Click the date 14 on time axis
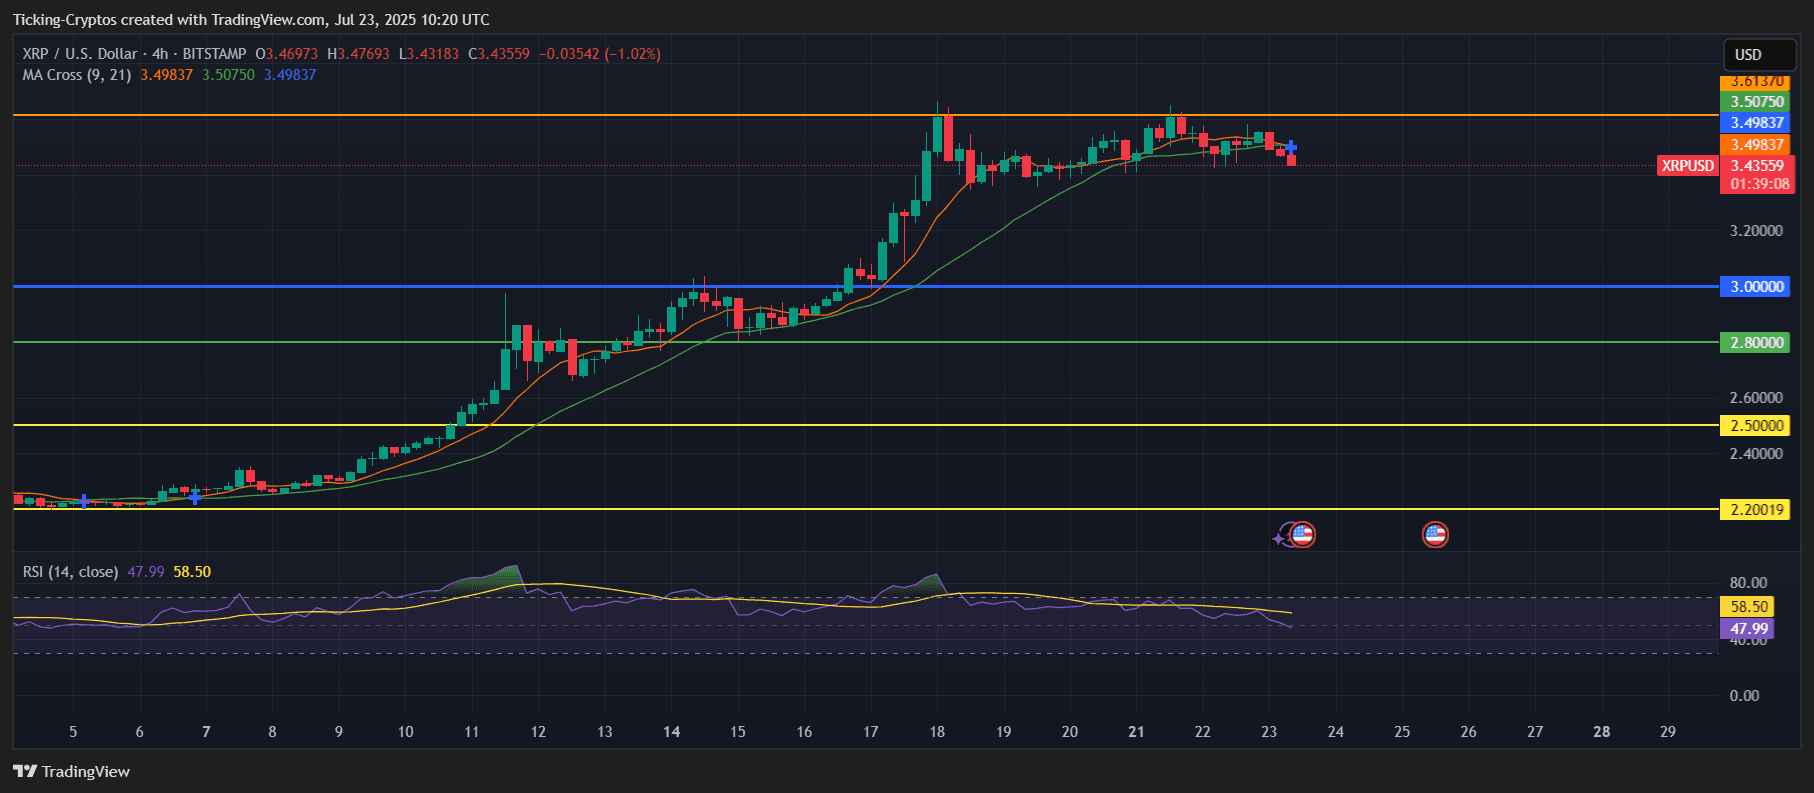The image size is (1814, 793). point(671,732)
